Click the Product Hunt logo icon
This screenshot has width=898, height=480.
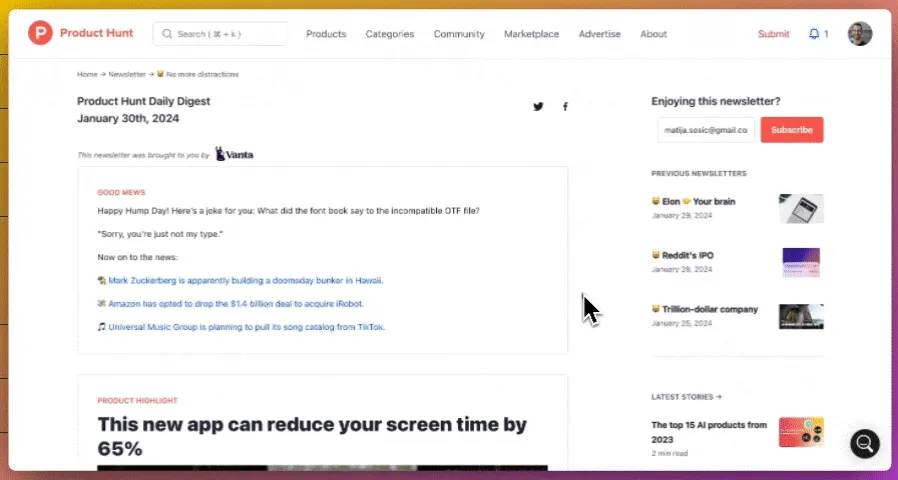pyautogui.click(x=40, y=33)
